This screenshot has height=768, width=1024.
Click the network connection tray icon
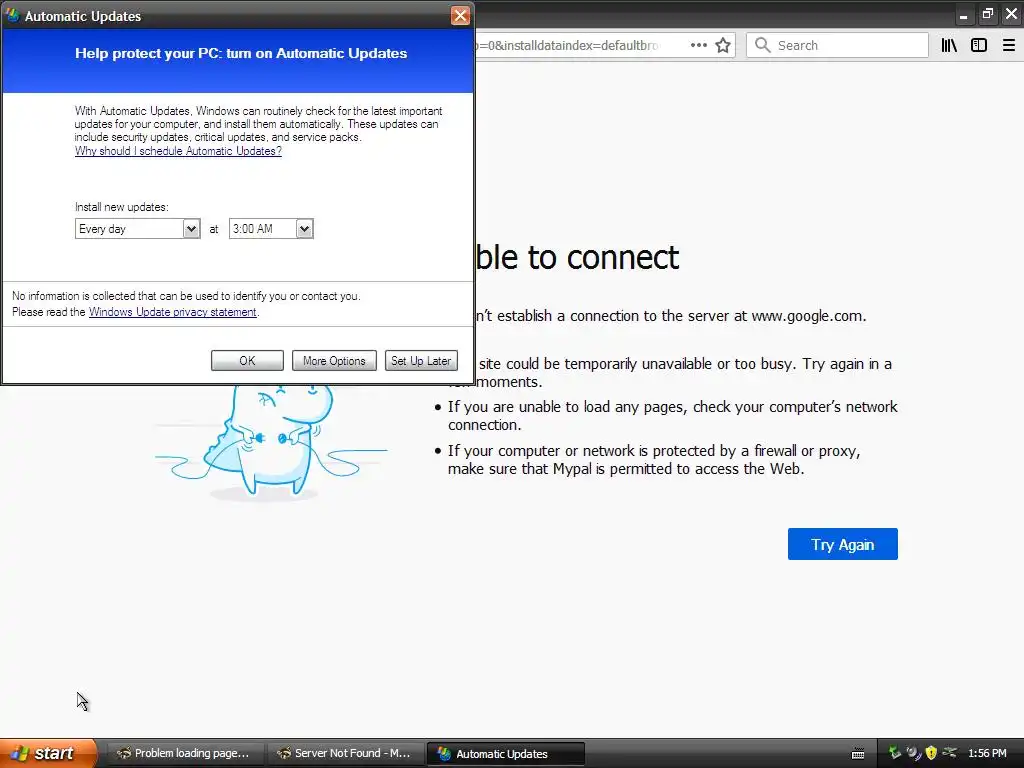(950, 753)
